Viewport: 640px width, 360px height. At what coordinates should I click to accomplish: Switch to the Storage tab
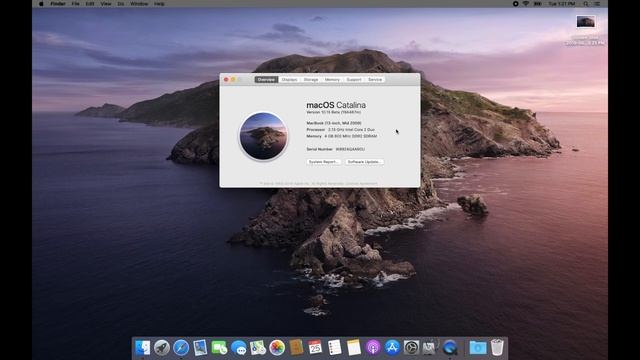311,80
